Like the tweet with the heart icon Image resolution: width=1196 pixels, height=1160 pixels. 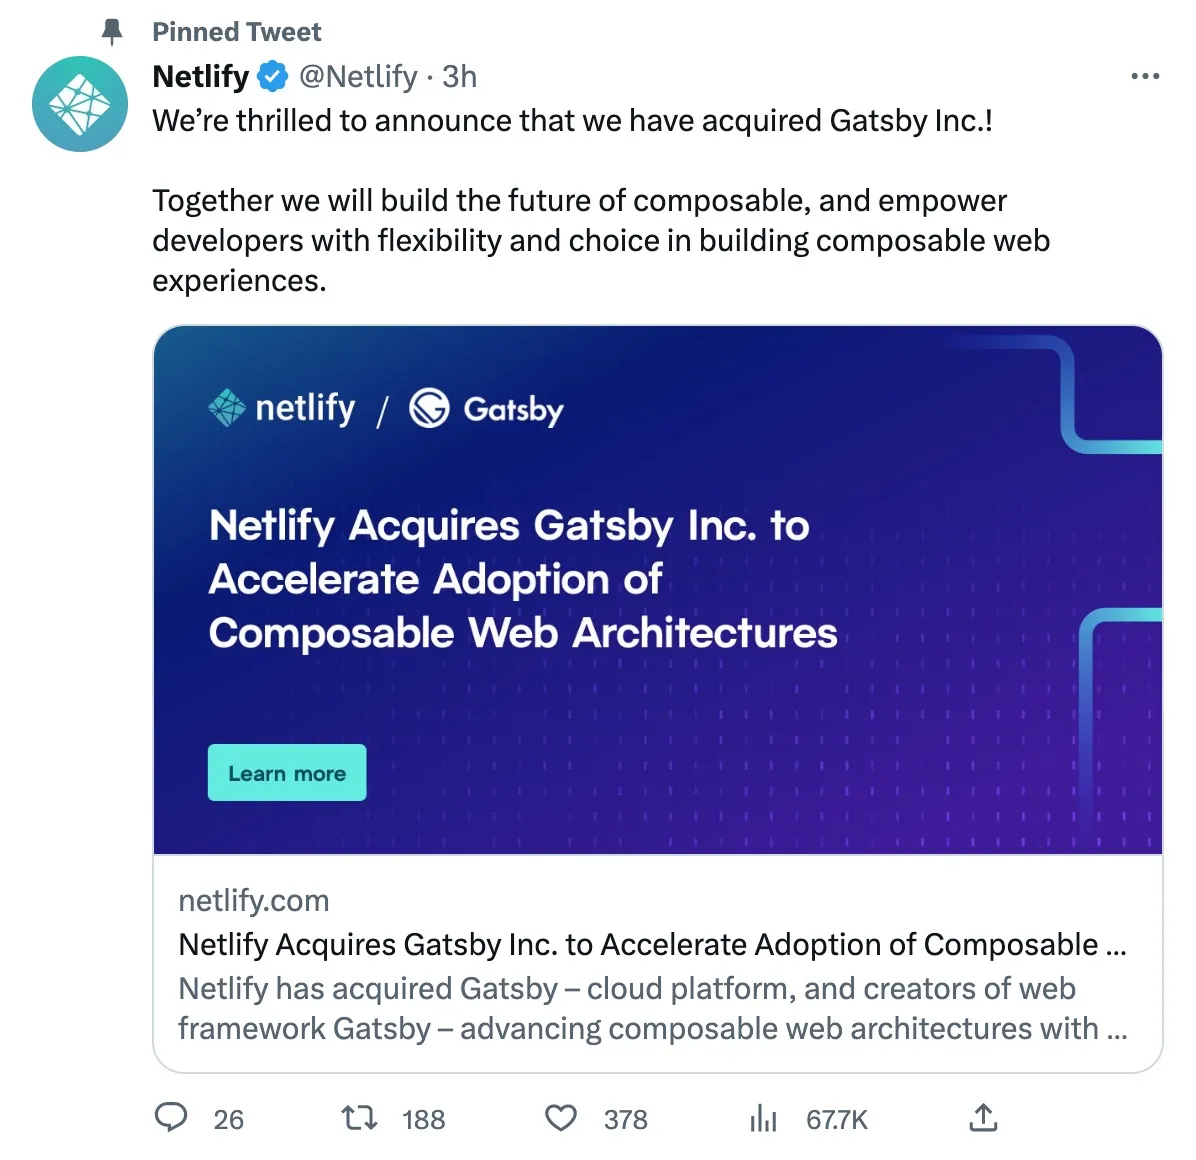click(561, 1119)
